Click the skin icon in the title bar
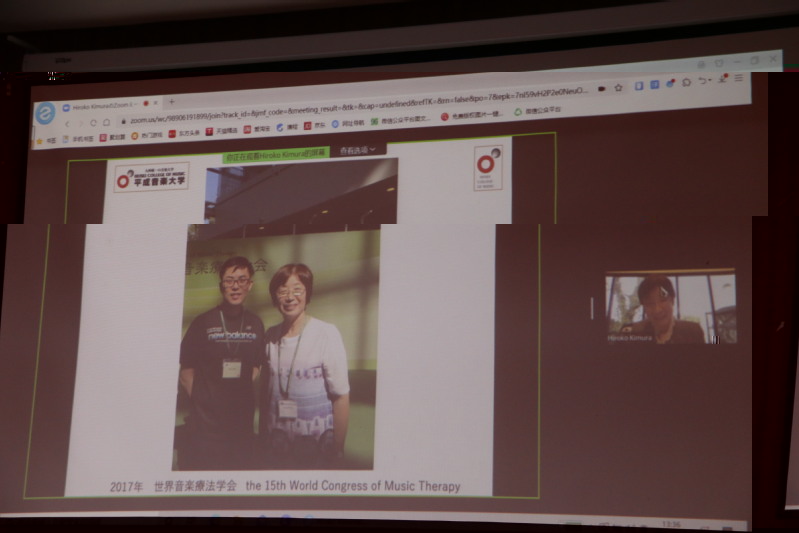This screenshot has width=799, height=533. (719, 63)
